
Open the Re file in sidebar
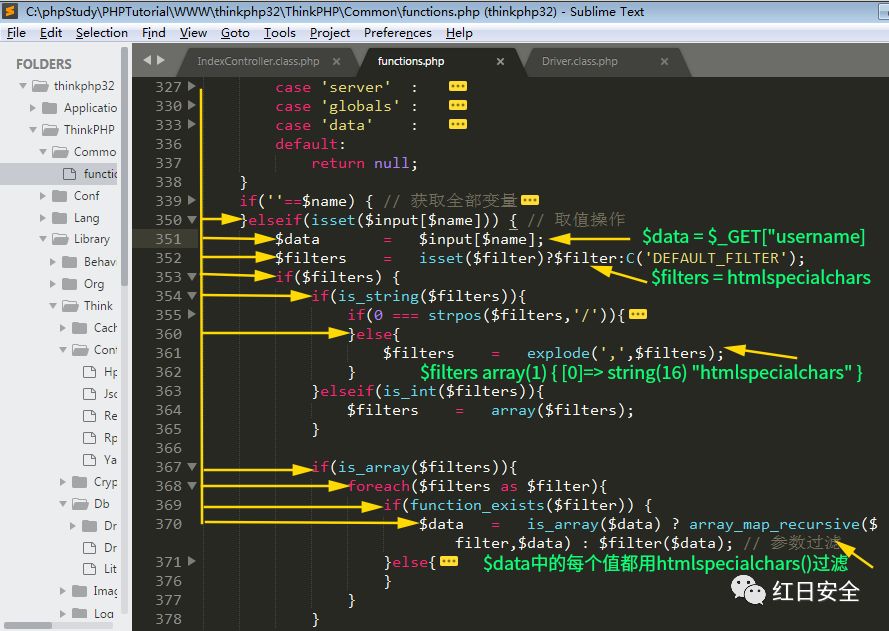(x=111, y=416)
